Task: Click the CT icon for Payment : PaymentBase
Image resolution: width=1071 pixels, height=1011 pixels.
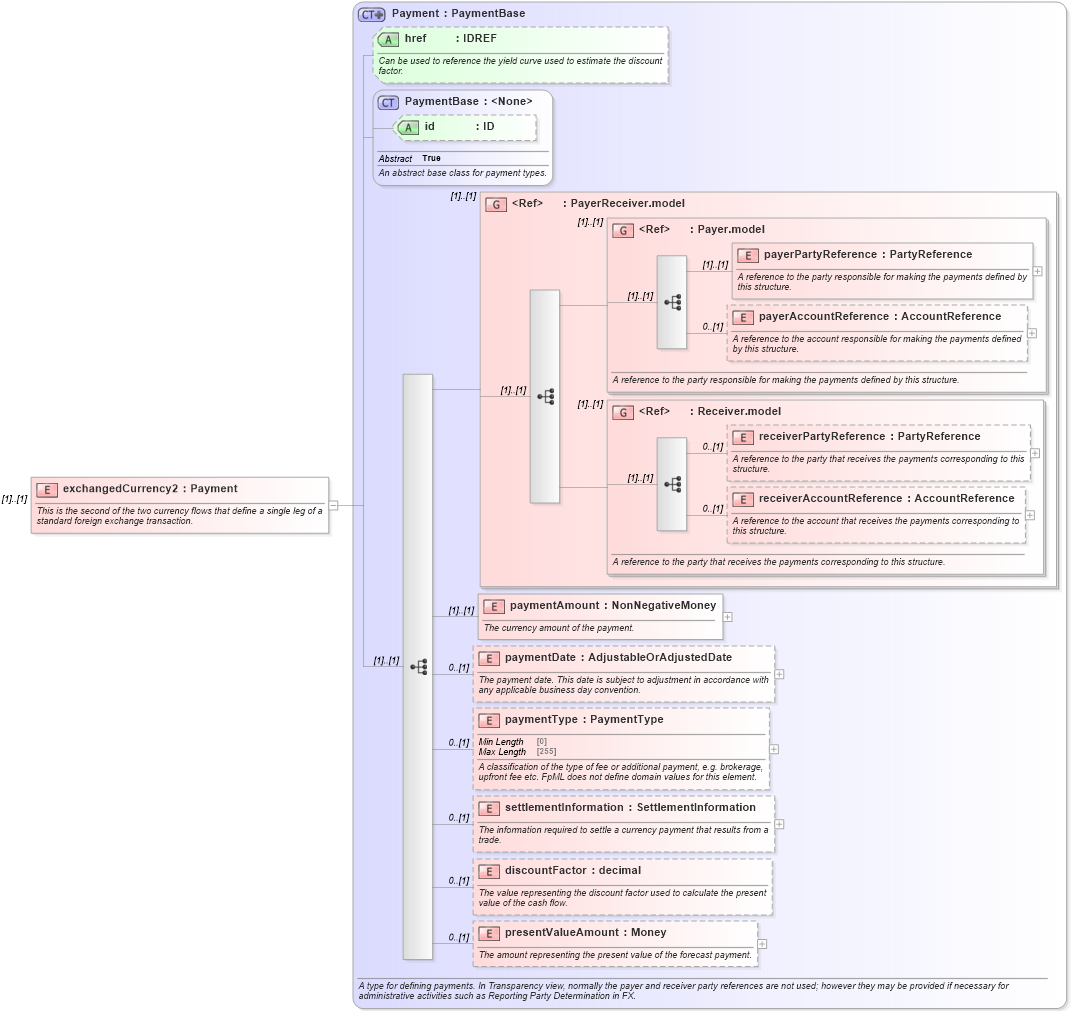Action: tap(370, 14)
